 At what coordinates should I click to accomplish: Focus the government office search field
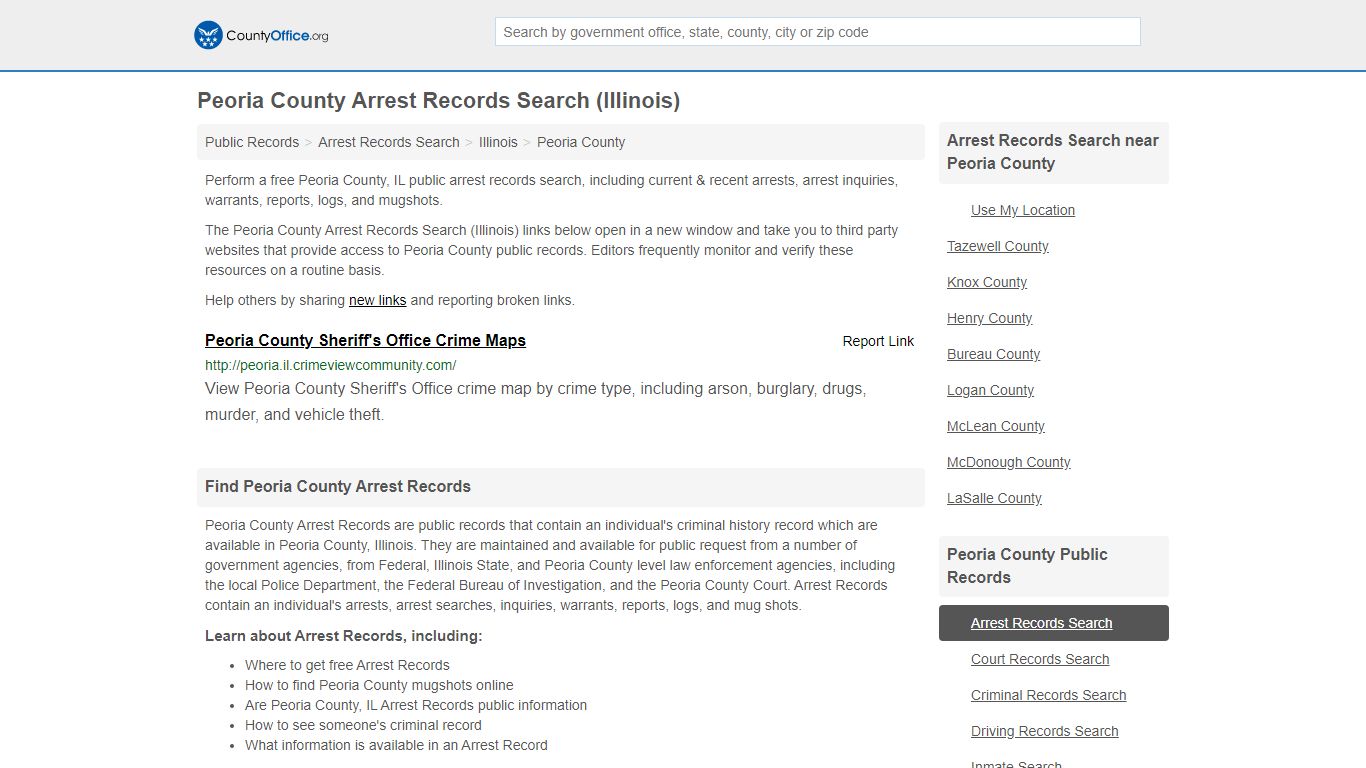[817, 32]
